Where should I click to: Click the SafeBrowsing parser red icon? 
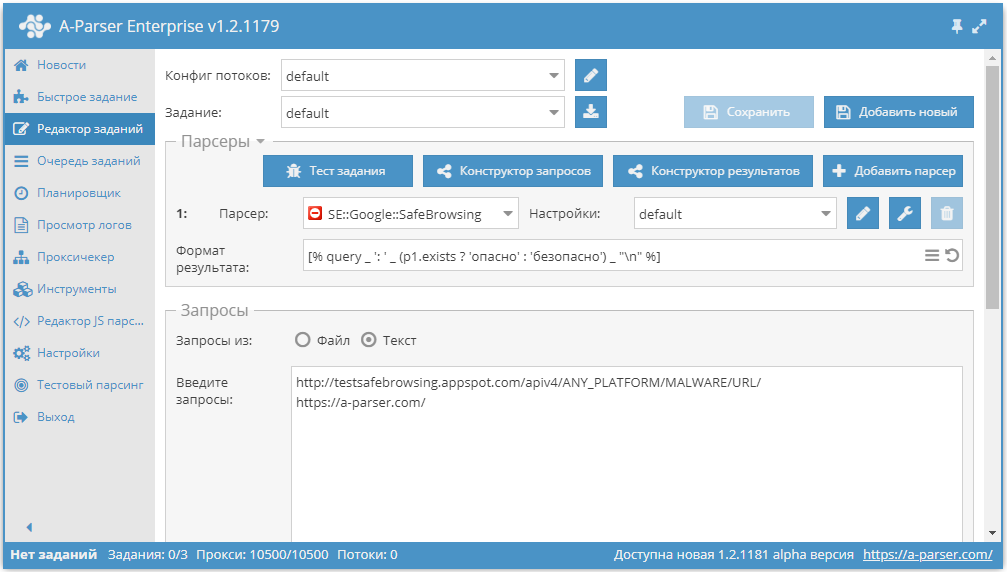[x=315, y=213]
